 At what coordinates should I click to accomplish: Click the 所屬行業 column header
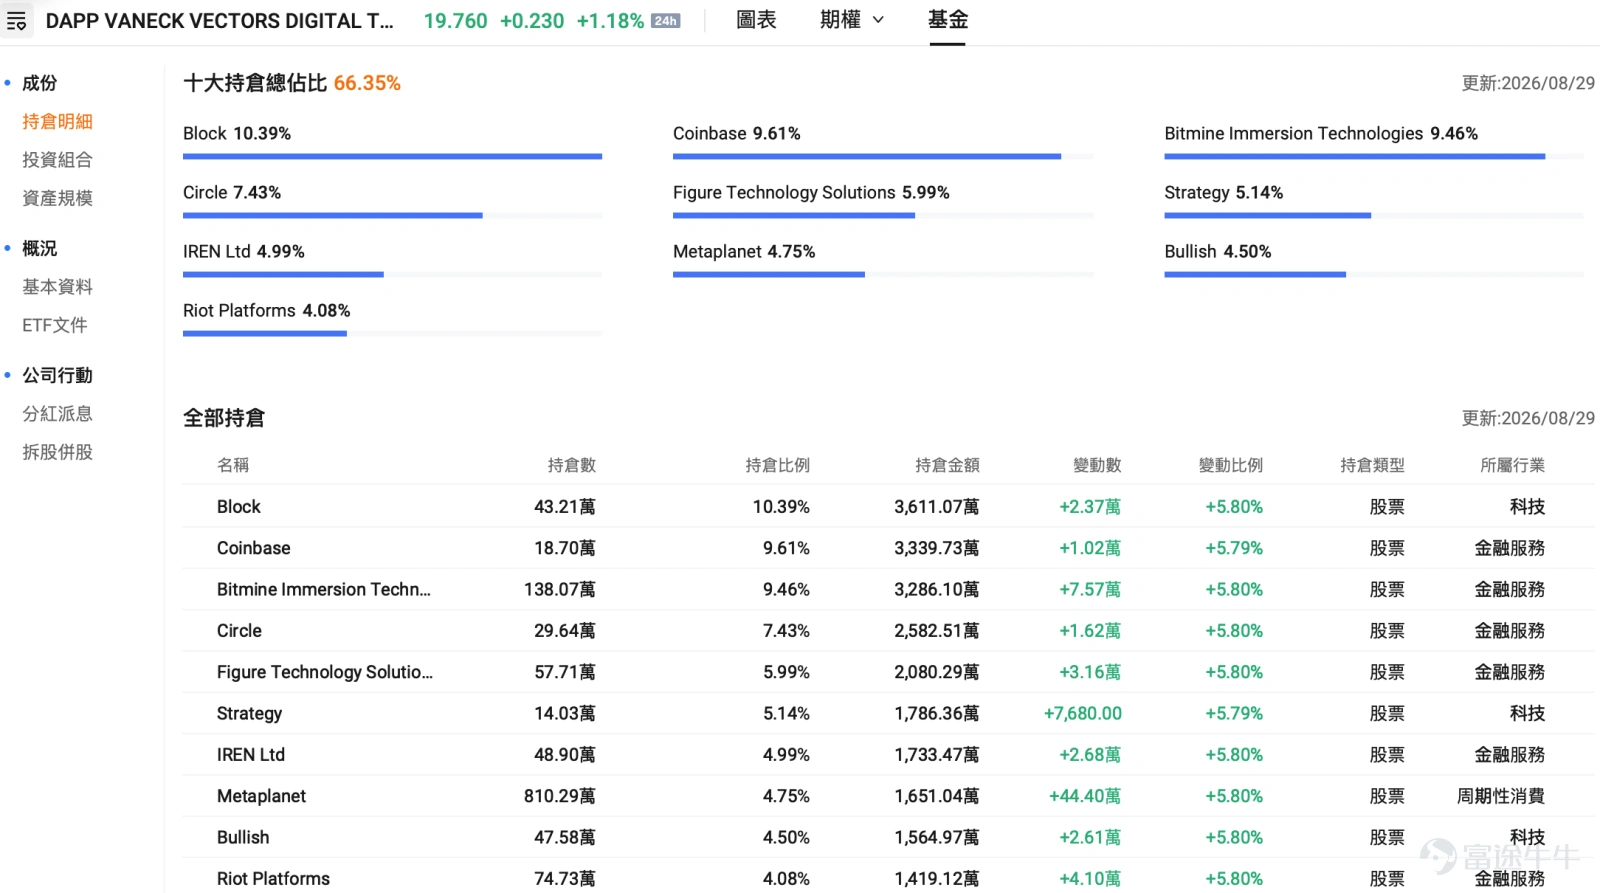[x=1512, y=465]
